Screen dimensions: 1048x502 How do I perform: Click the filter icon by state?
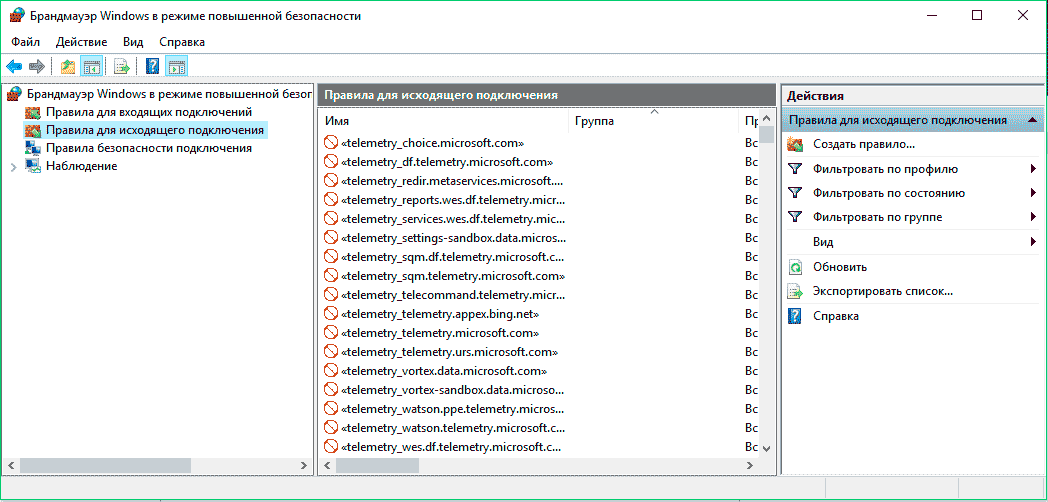point(795,193)
